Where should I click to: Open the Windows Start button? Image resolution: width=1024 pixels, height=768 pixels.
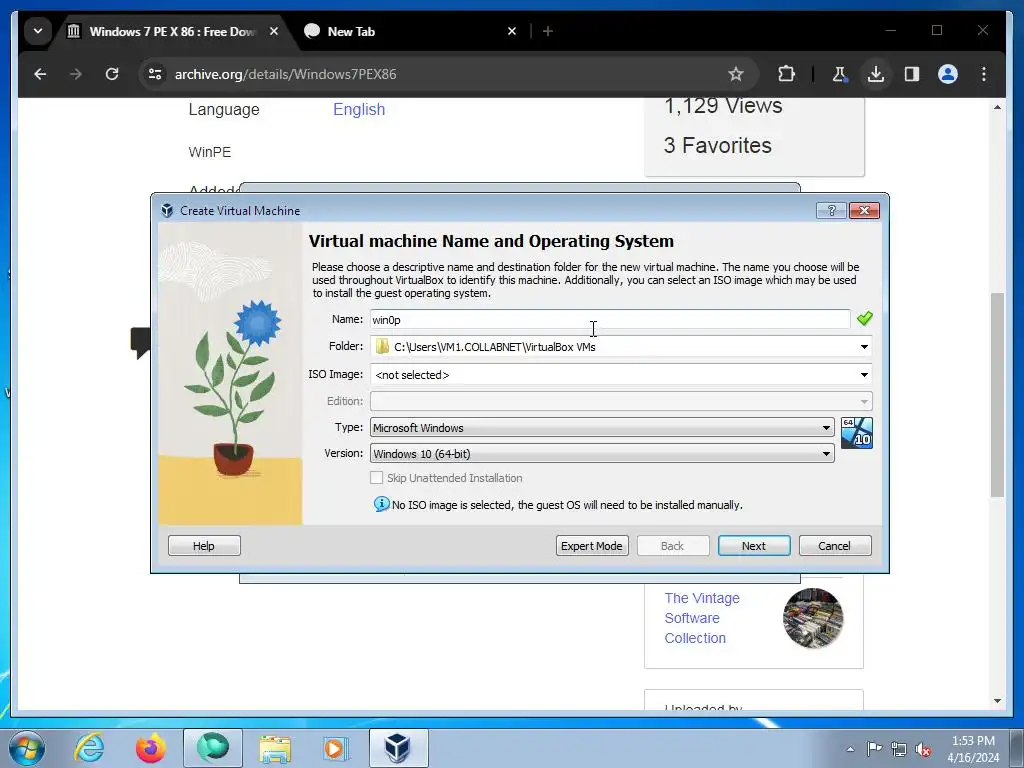coord(27,748)
